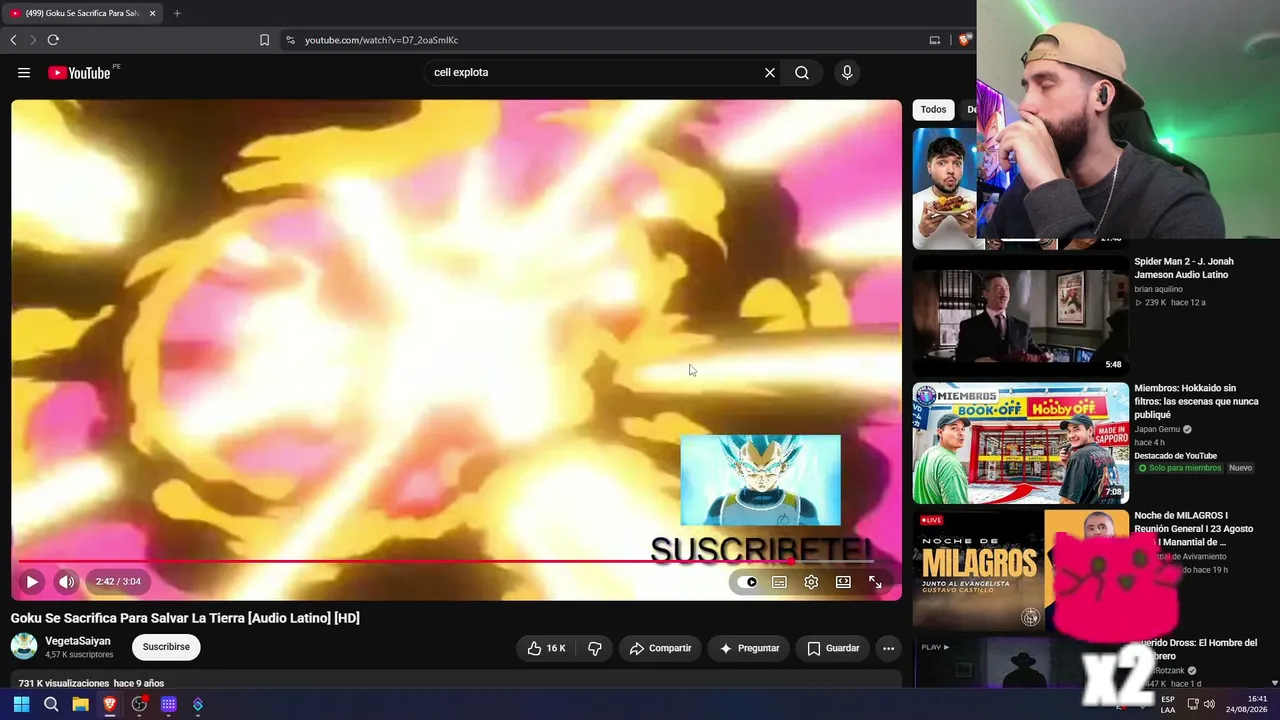
Task: Share the video using Compartir
Action: coord(660,648)
